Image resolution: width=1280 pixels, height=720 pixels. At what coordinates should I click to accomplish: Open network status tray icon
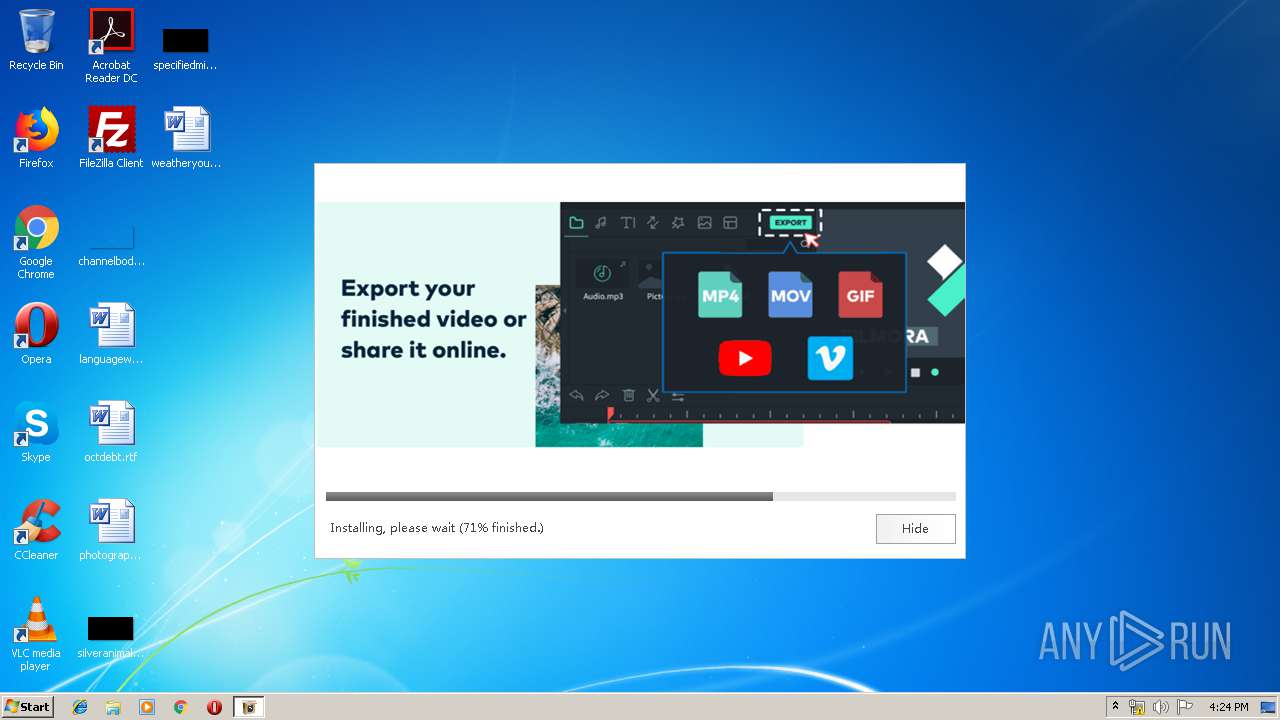click(1137, 707)
